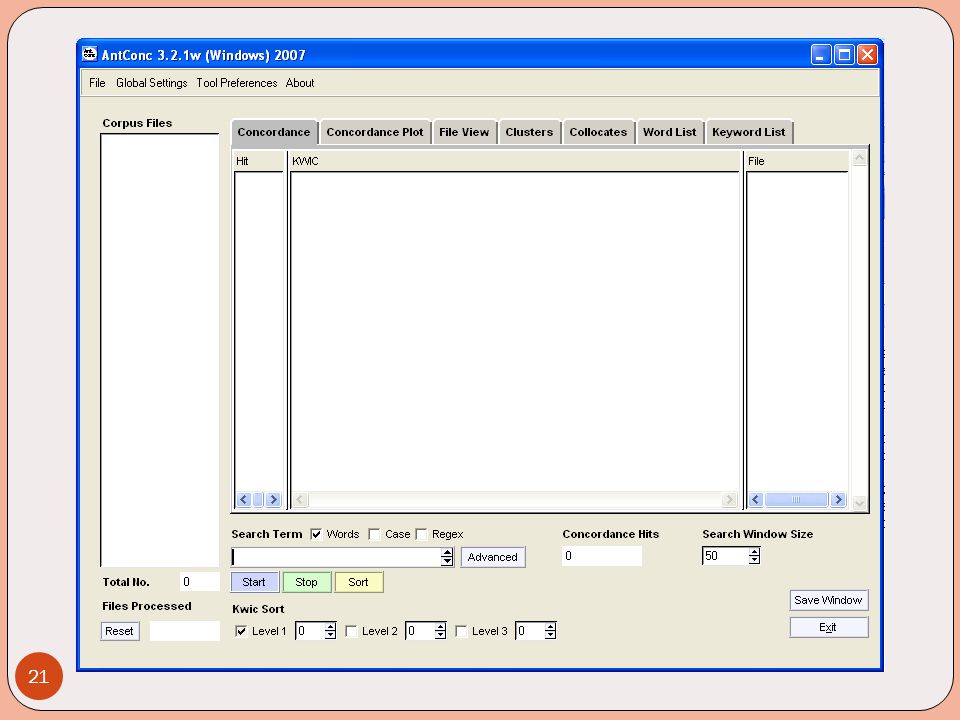960x720 pixels.
Task: Open the File menu
Action: [x=97, y=83]
